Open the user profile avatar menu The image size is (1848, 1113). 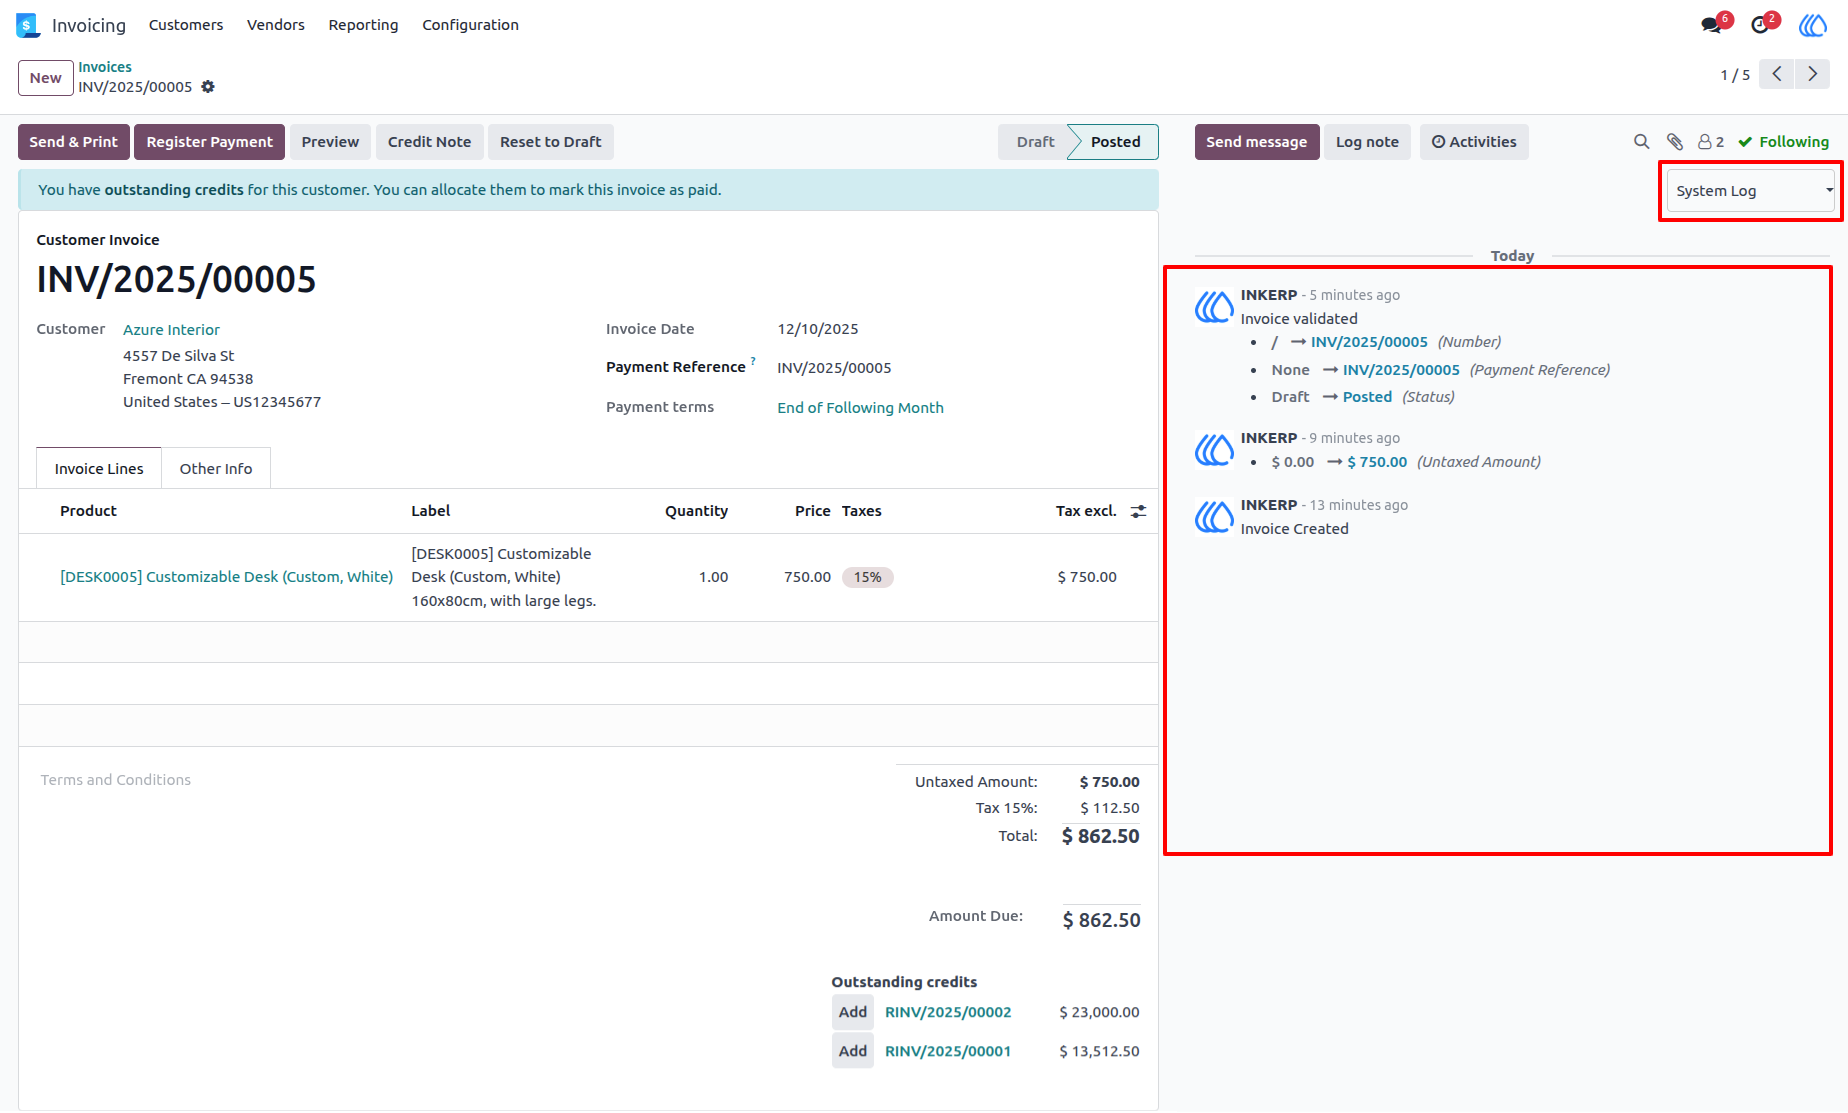1813,25
